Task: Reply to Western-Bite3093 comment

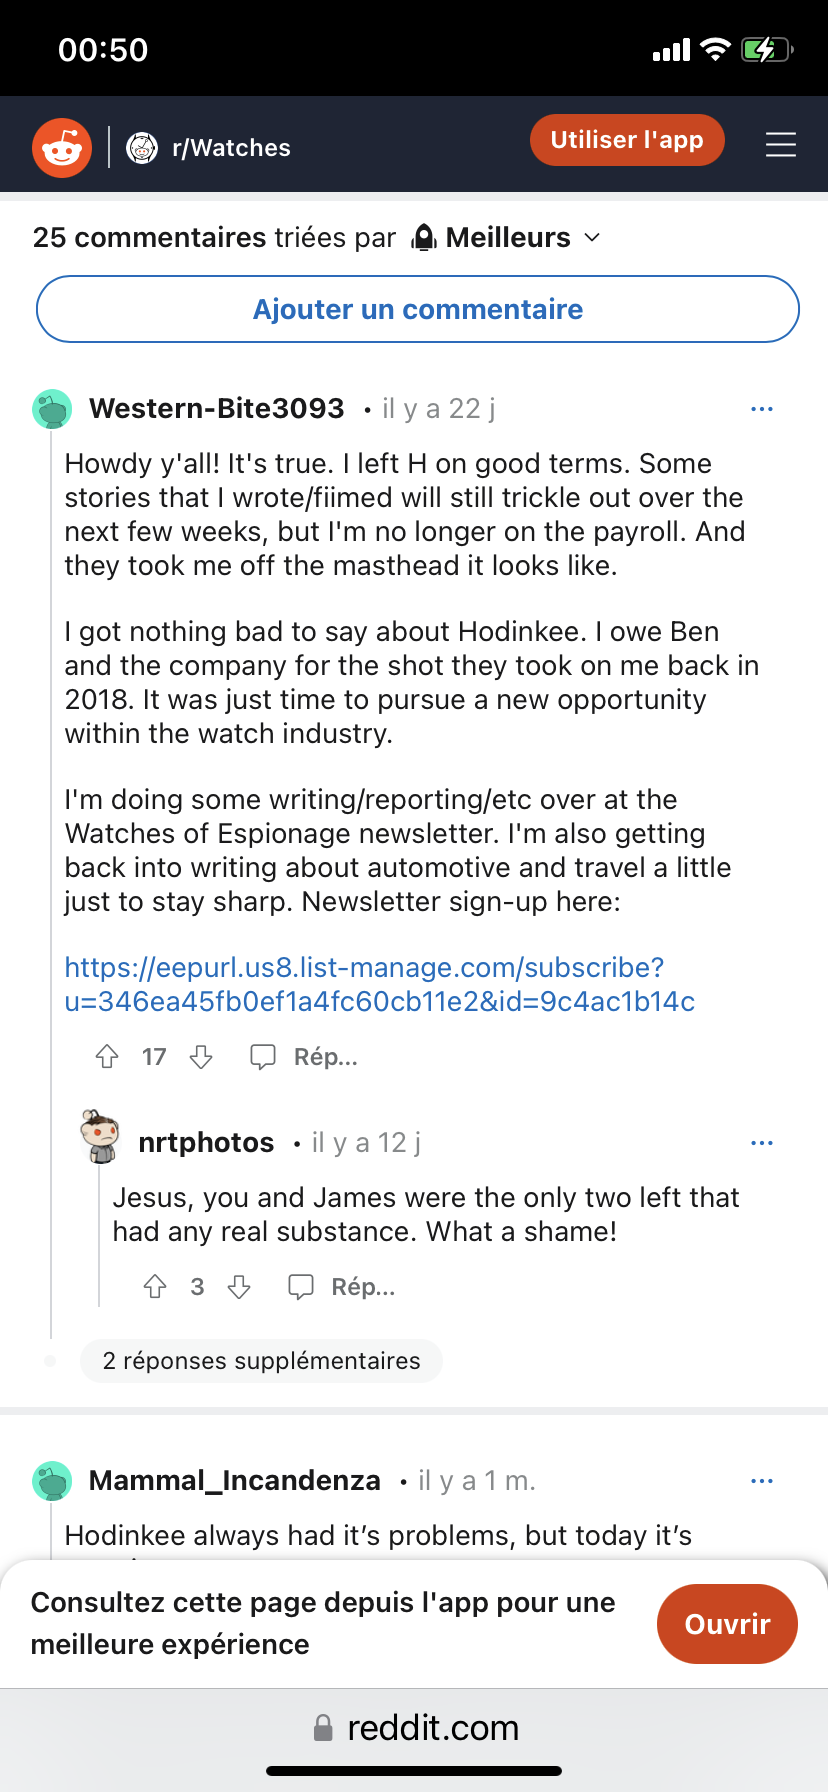Action: coord(304,1057)
